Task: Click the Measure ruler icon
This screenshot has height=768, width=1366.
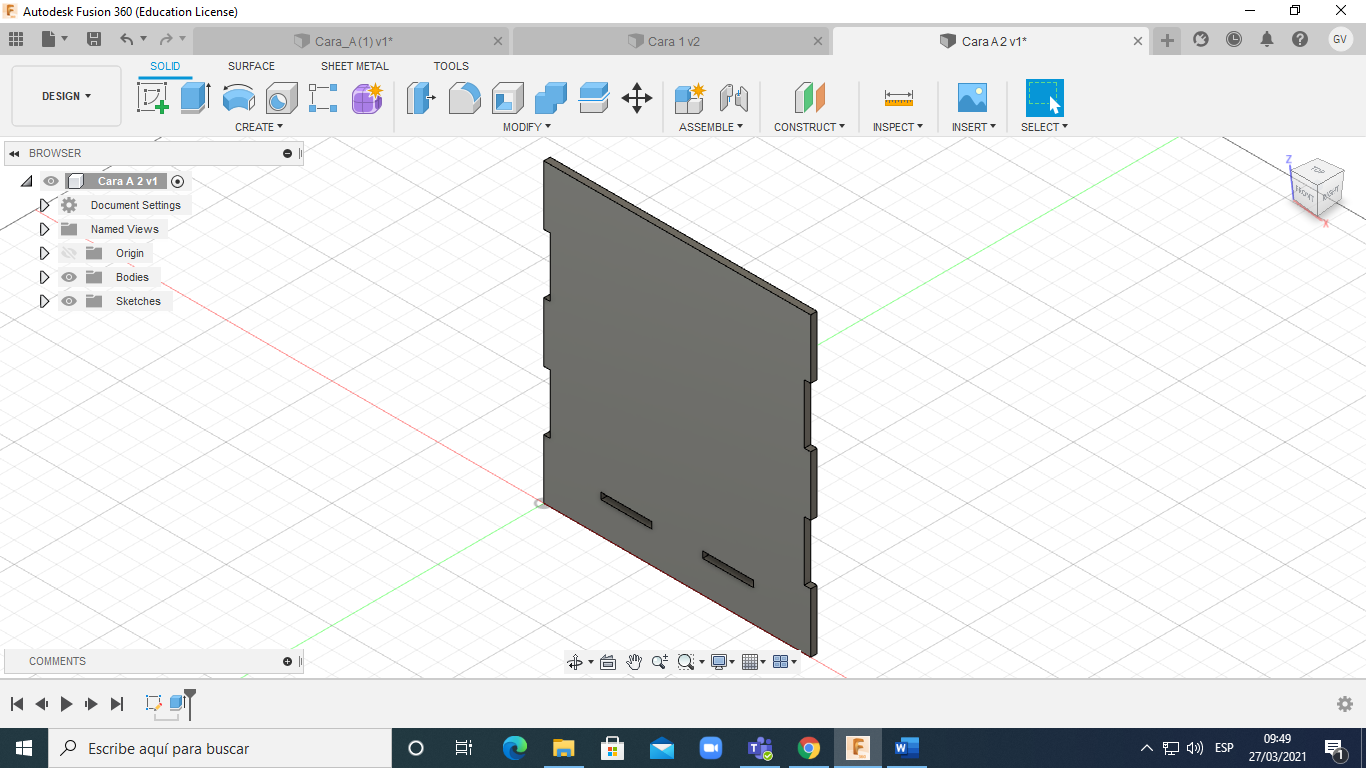Action: pyautogui.click(x=898, y=98)
